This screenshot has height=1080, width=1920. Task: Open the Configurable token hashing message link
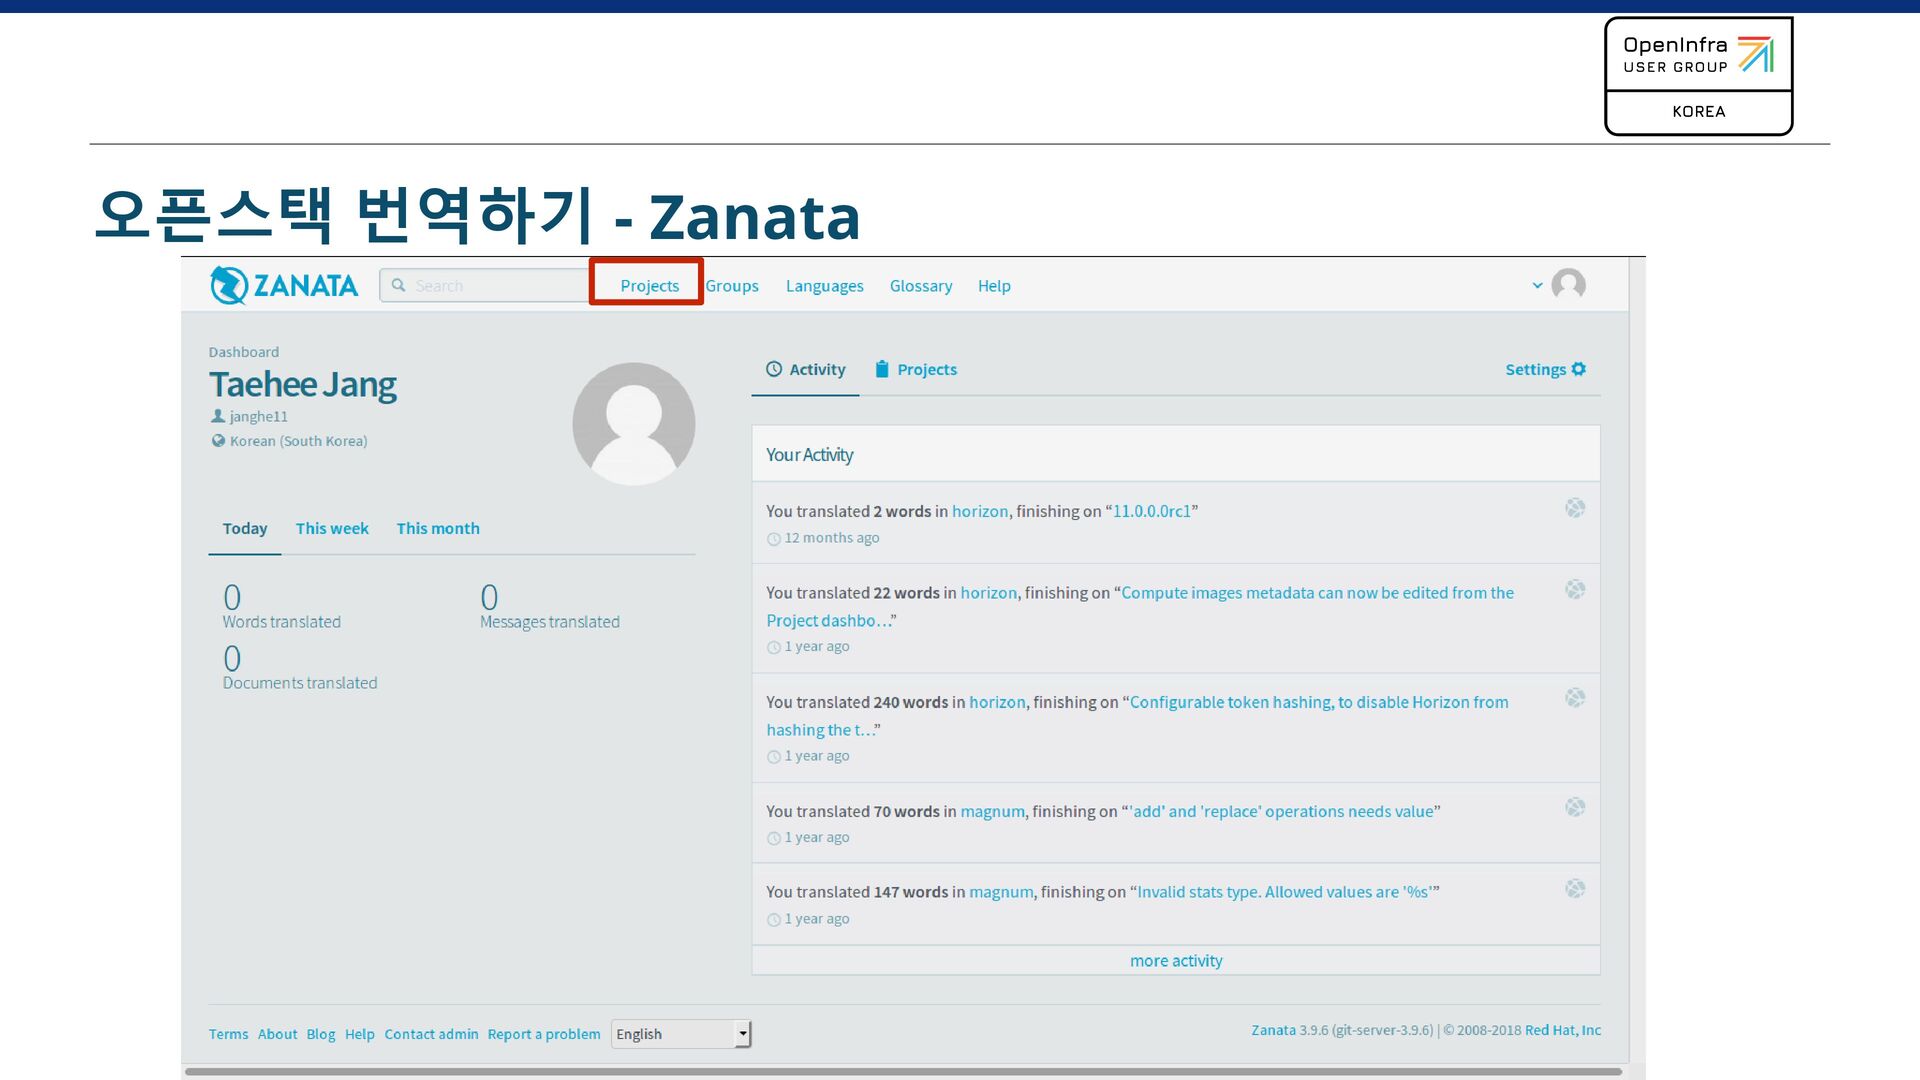(1319, 702)
